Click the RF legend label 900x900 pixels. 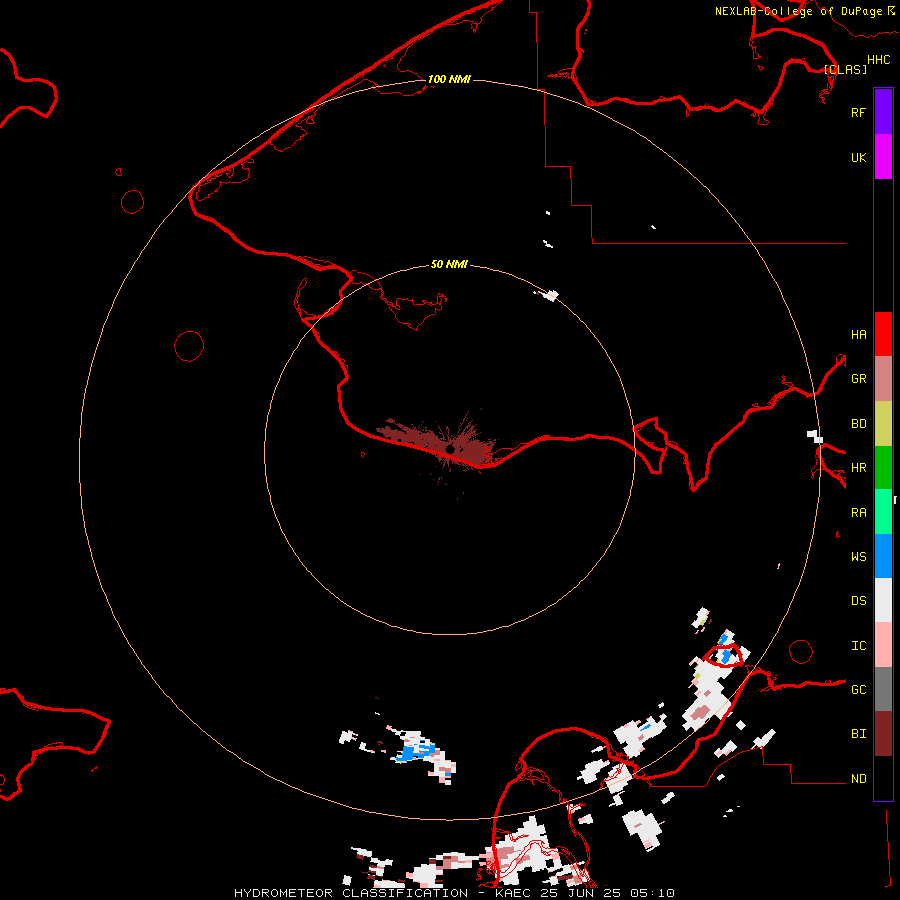coord(858,112)
